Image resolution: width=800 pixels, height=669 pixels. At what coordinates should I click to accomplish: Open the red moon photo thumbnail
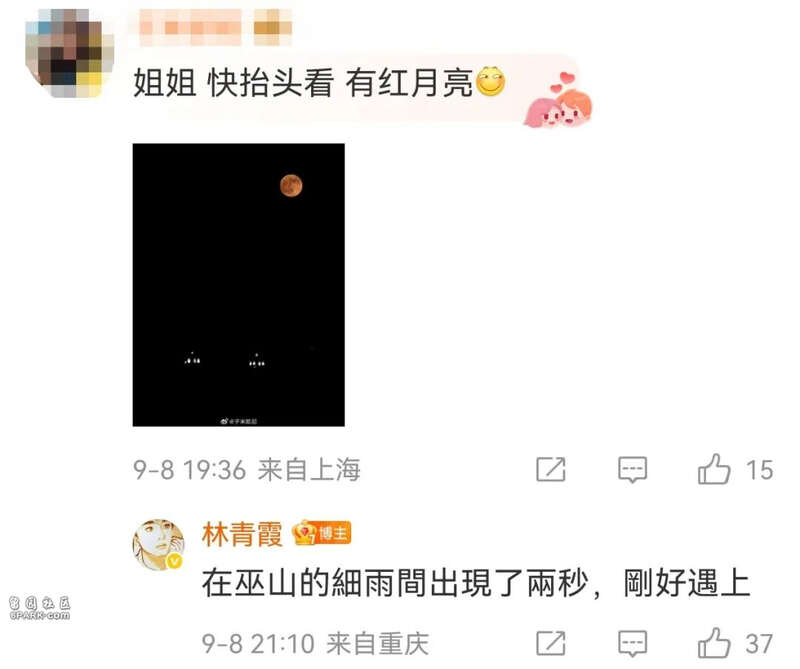click(x=239, y=285)
